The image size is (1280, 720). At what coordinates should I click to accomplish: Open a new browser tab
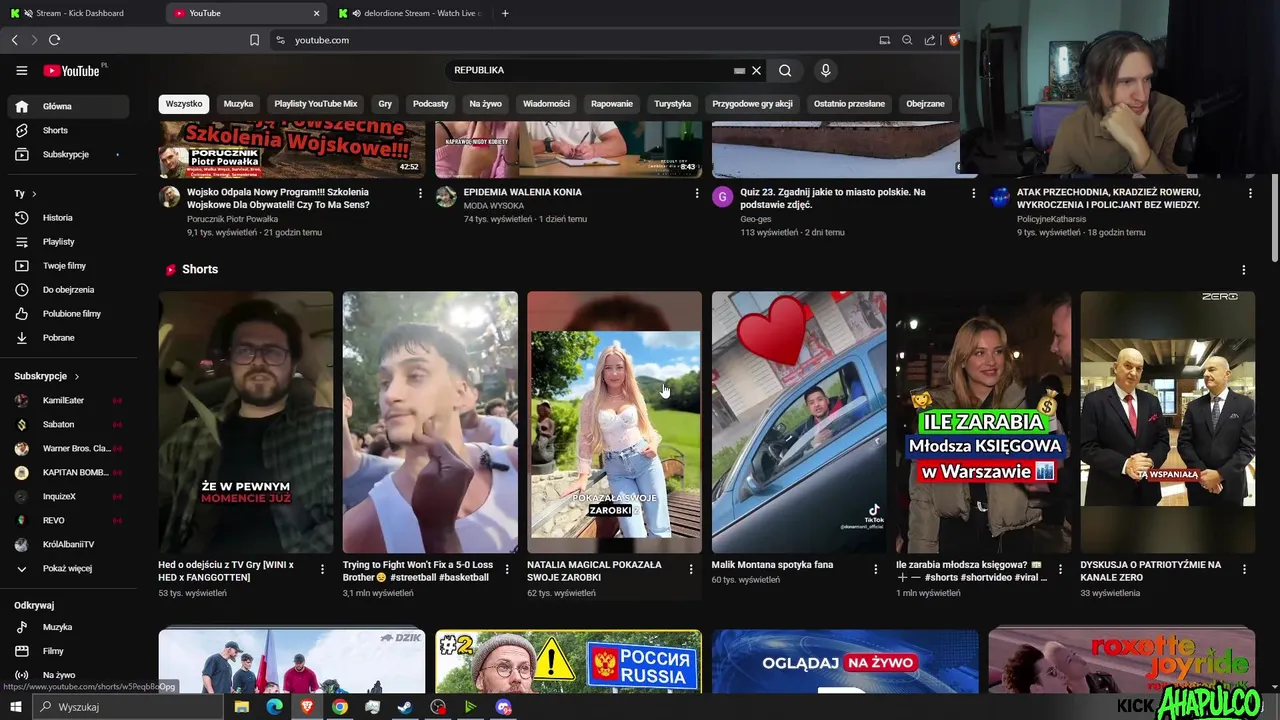coord(505,13)
